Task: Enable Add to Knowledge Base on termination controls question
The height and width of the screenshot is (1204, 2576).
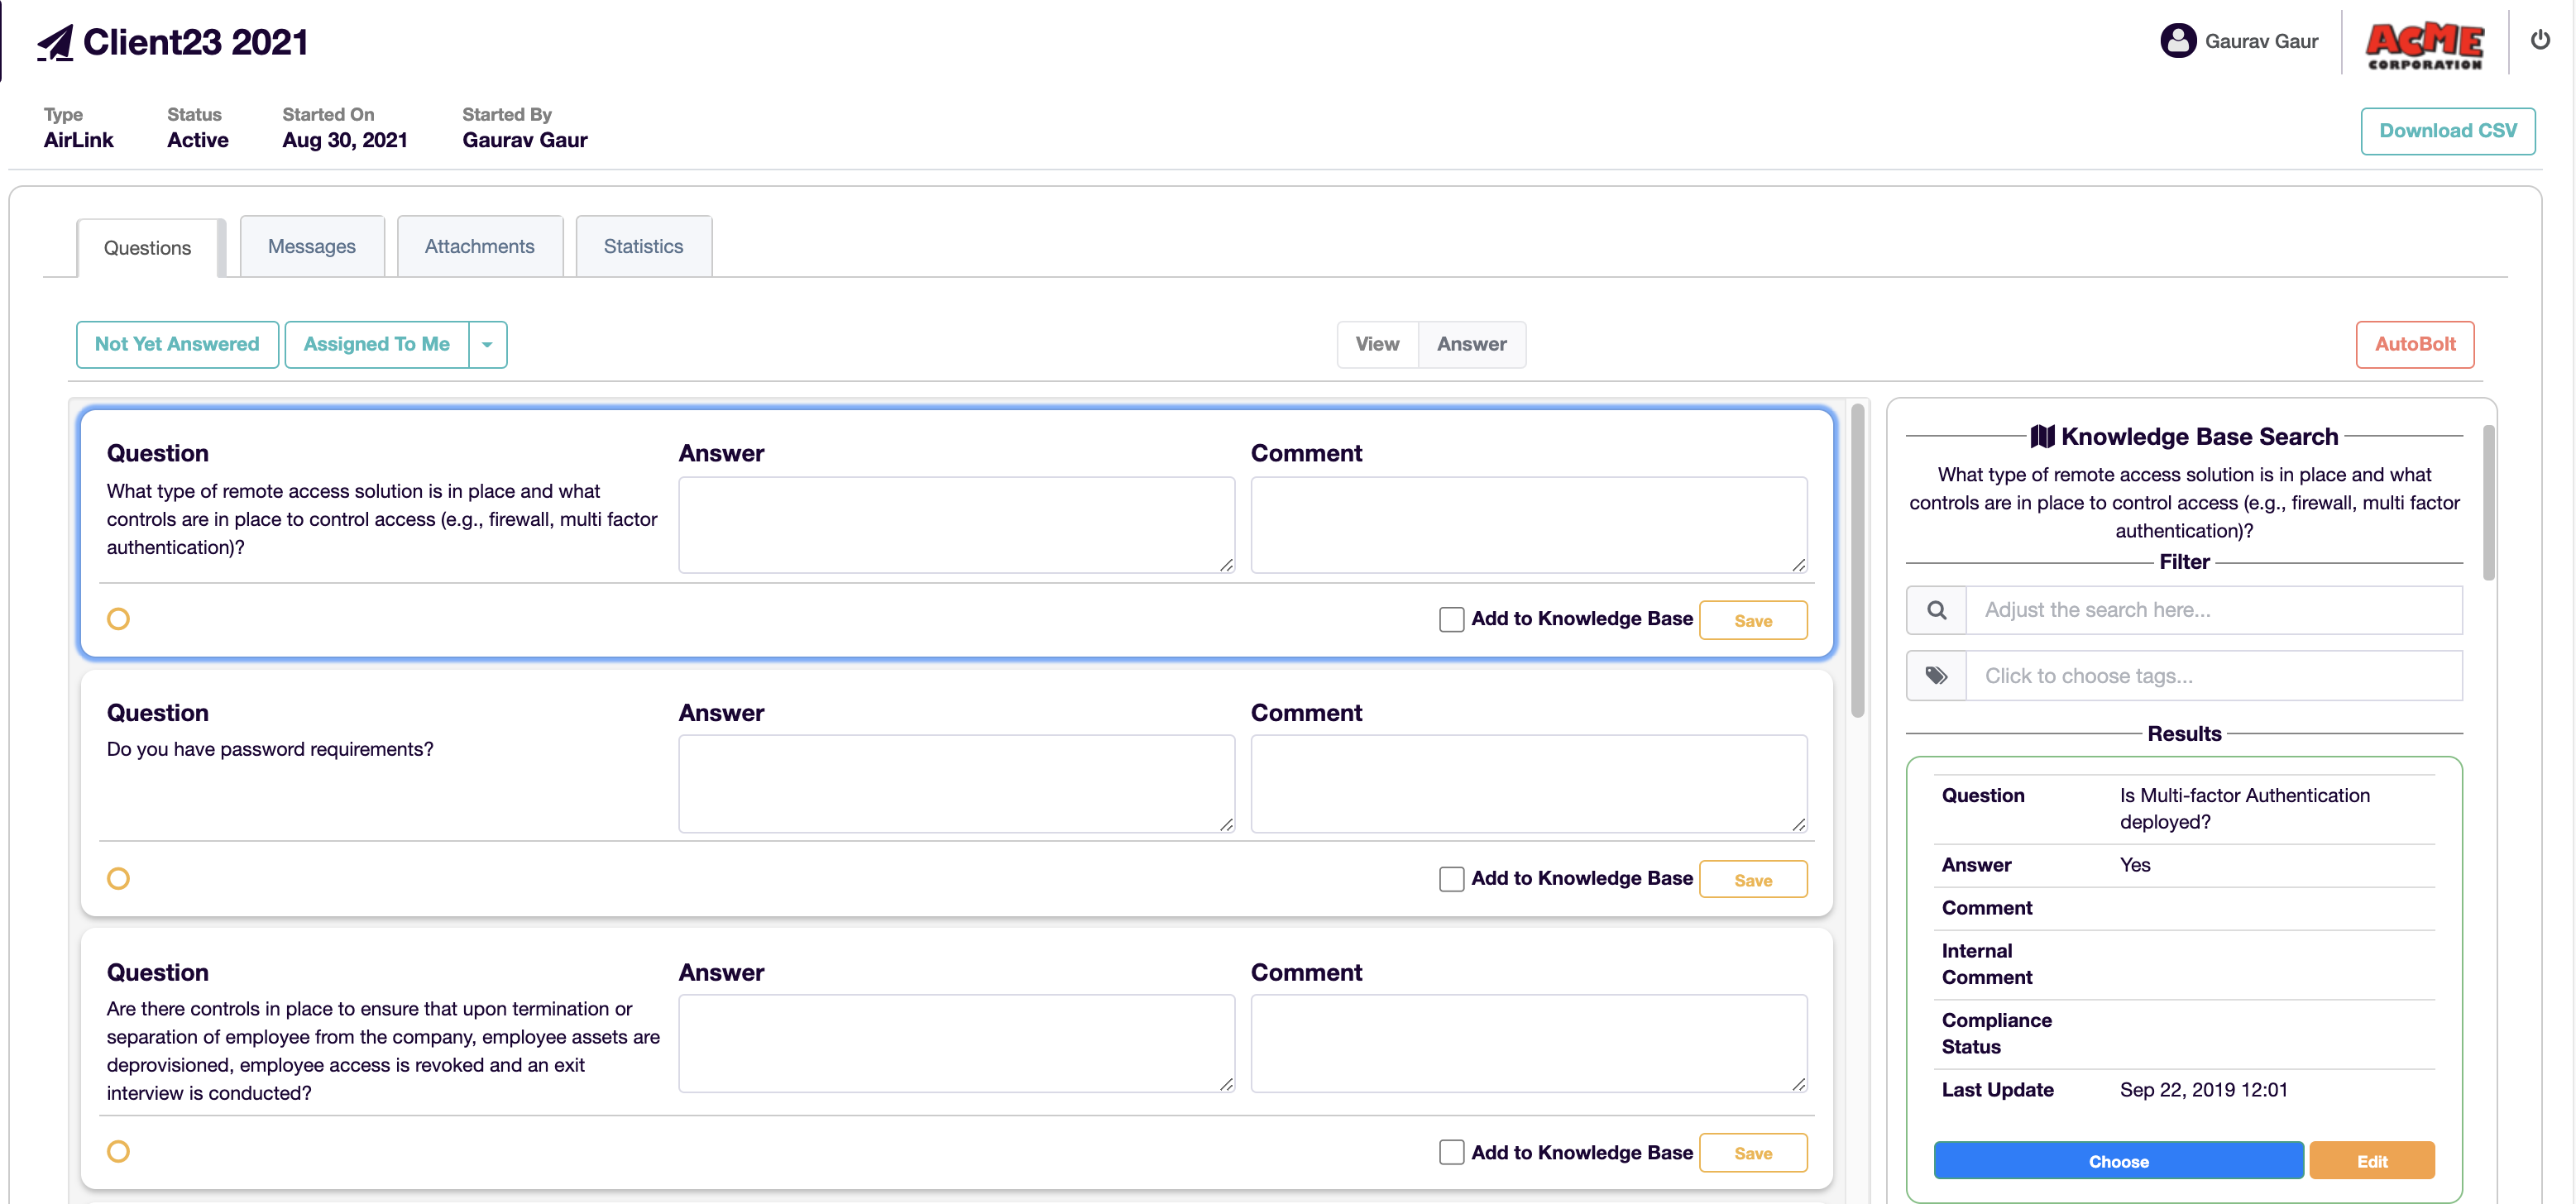Action: click(1450, 1152)
